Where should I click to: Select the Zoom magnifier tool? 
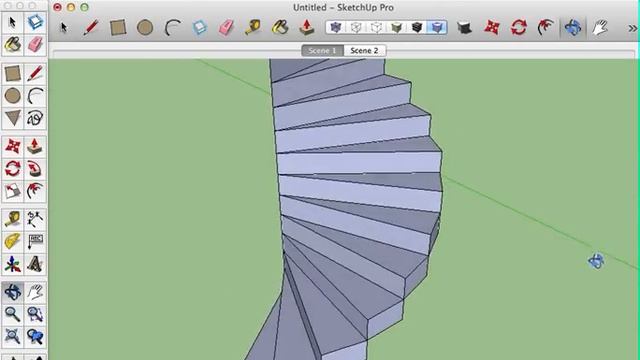(13, 314)
